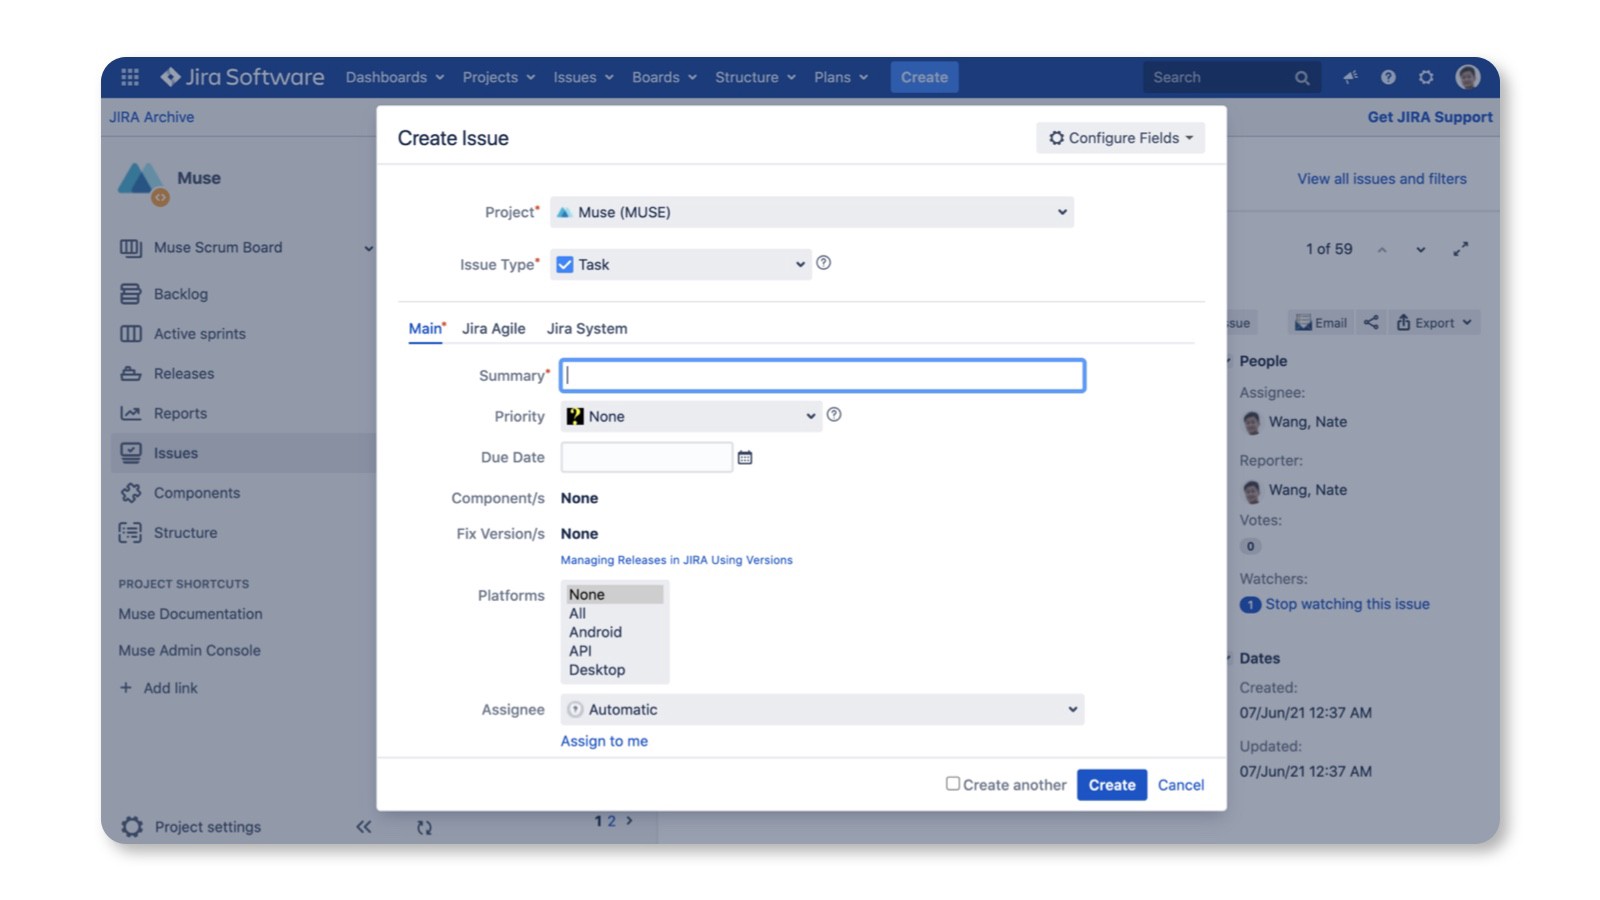Viewport: 1600px width, 900px height.
Task: Open the Project dropdown Muse (MUSE)
Action: coord(812,212)
